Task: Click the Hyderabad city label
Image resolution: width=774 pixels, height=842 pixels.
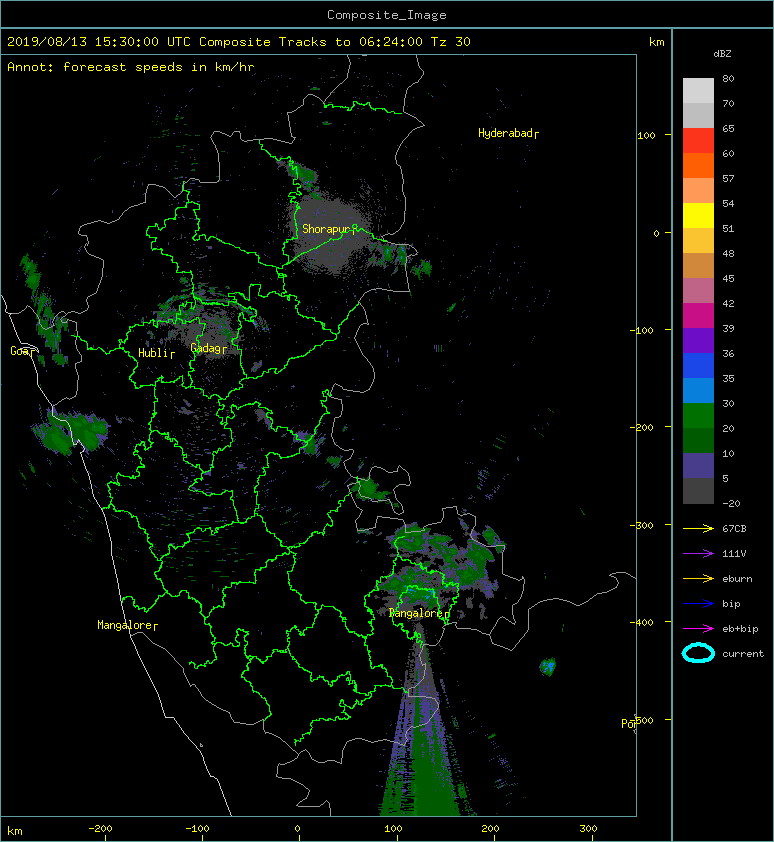Action: (508, 133)
